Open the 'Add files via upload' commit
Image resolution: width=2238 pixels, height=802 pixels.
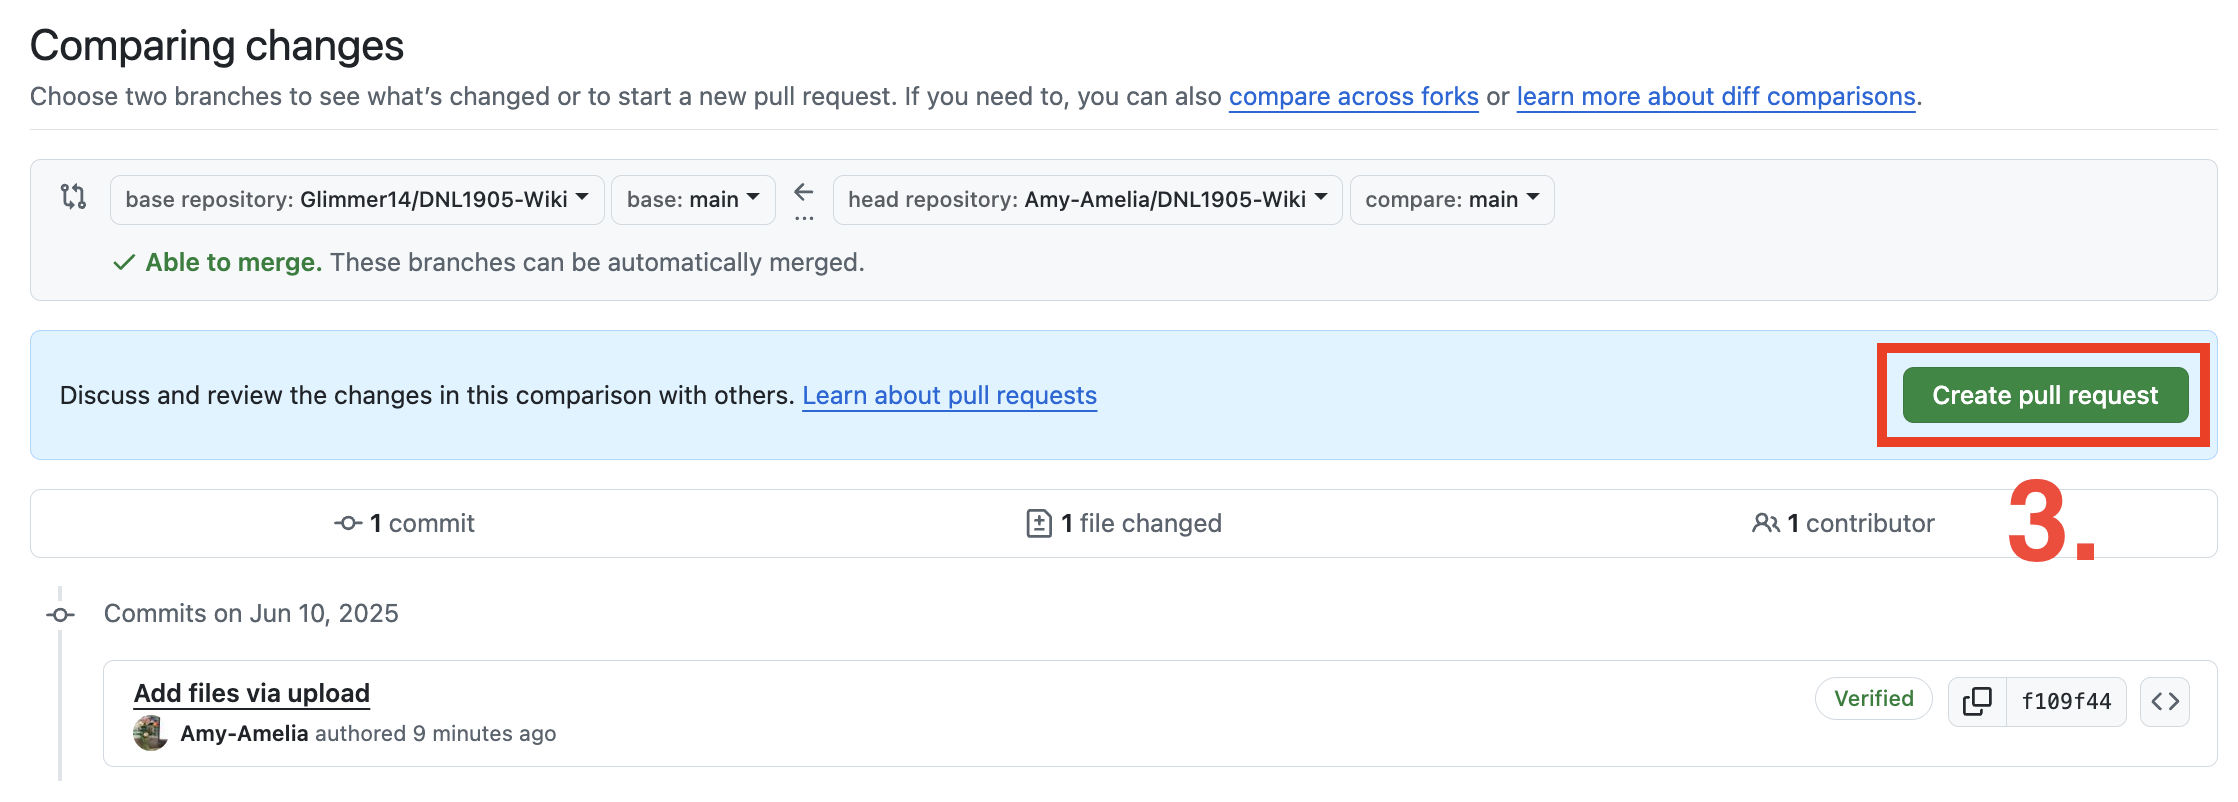point(252,693)
